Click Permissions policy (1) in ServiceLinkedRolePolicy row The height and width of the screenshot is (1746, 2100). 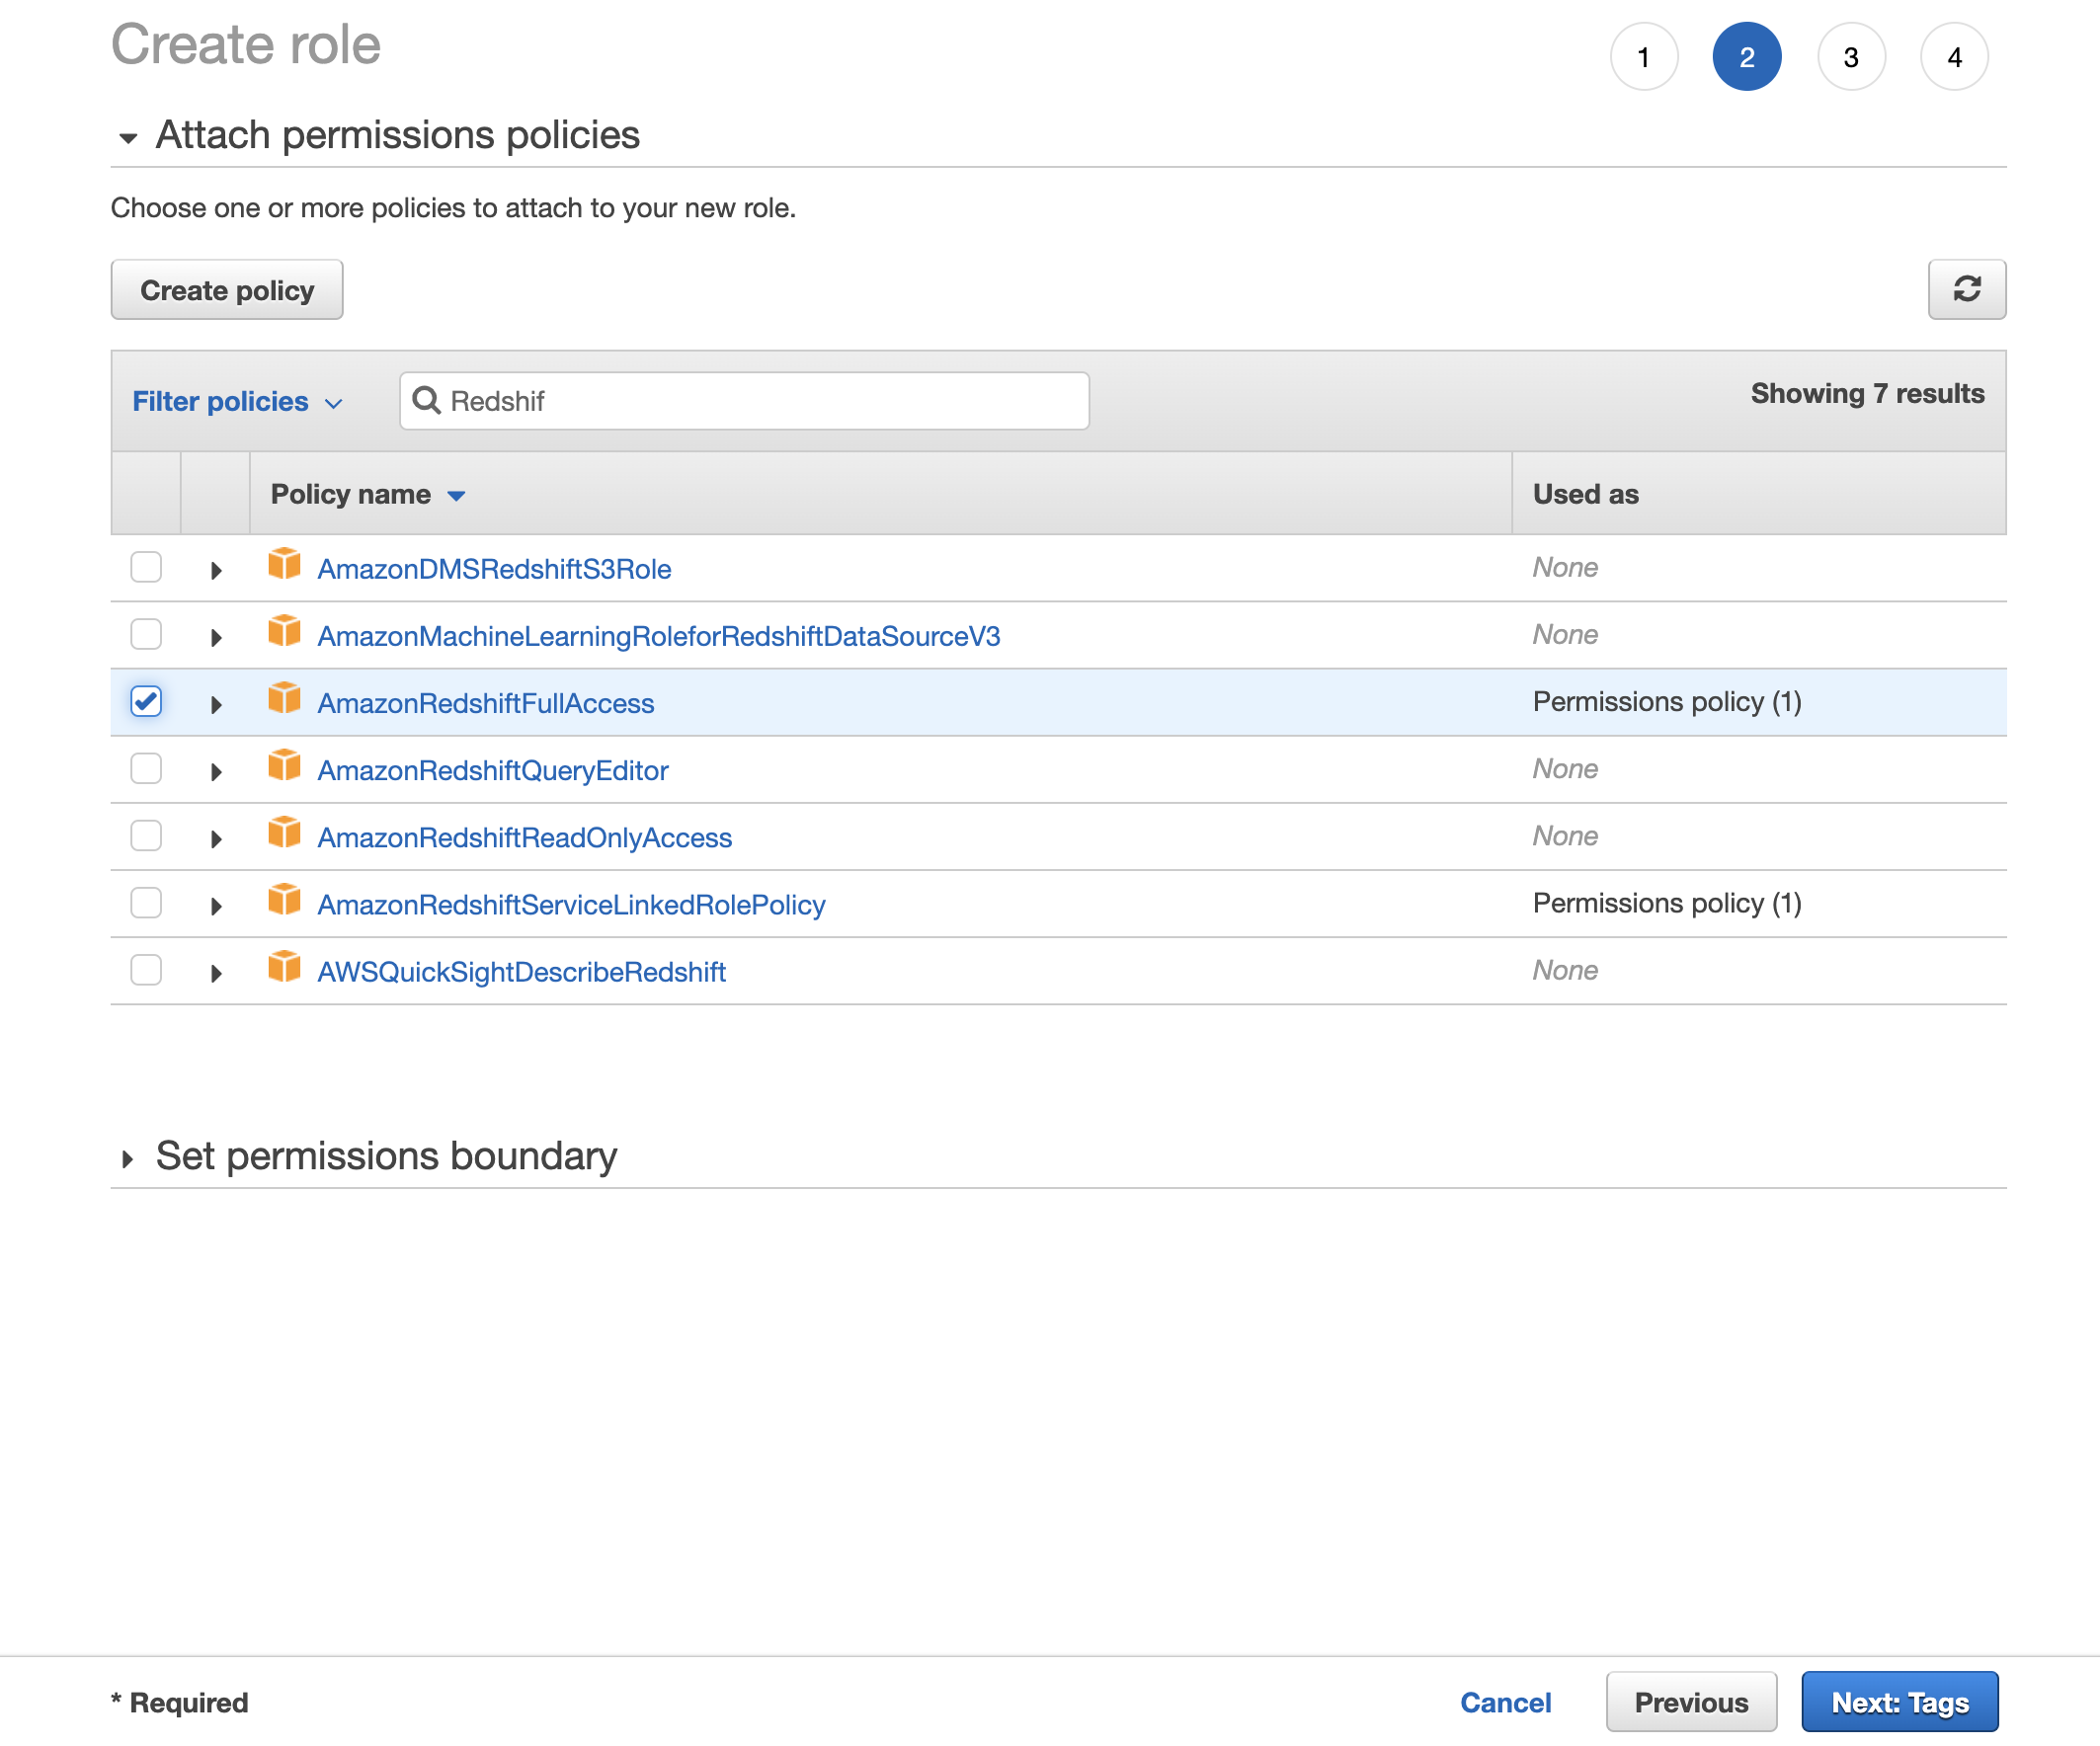pyautogui.click(x=1667, y=902)
